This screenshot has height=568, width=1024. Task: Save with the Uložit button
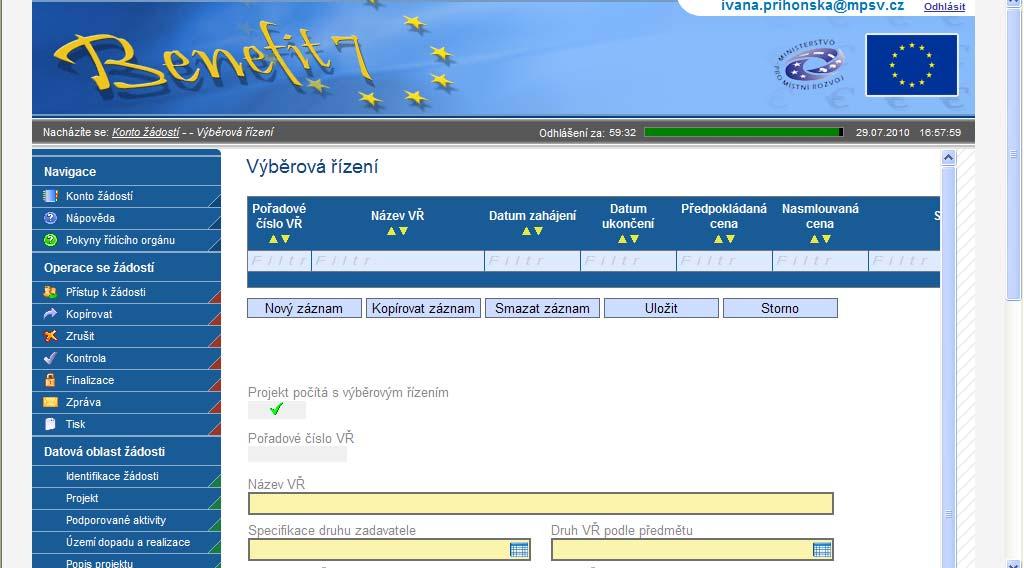coord(661,308)
